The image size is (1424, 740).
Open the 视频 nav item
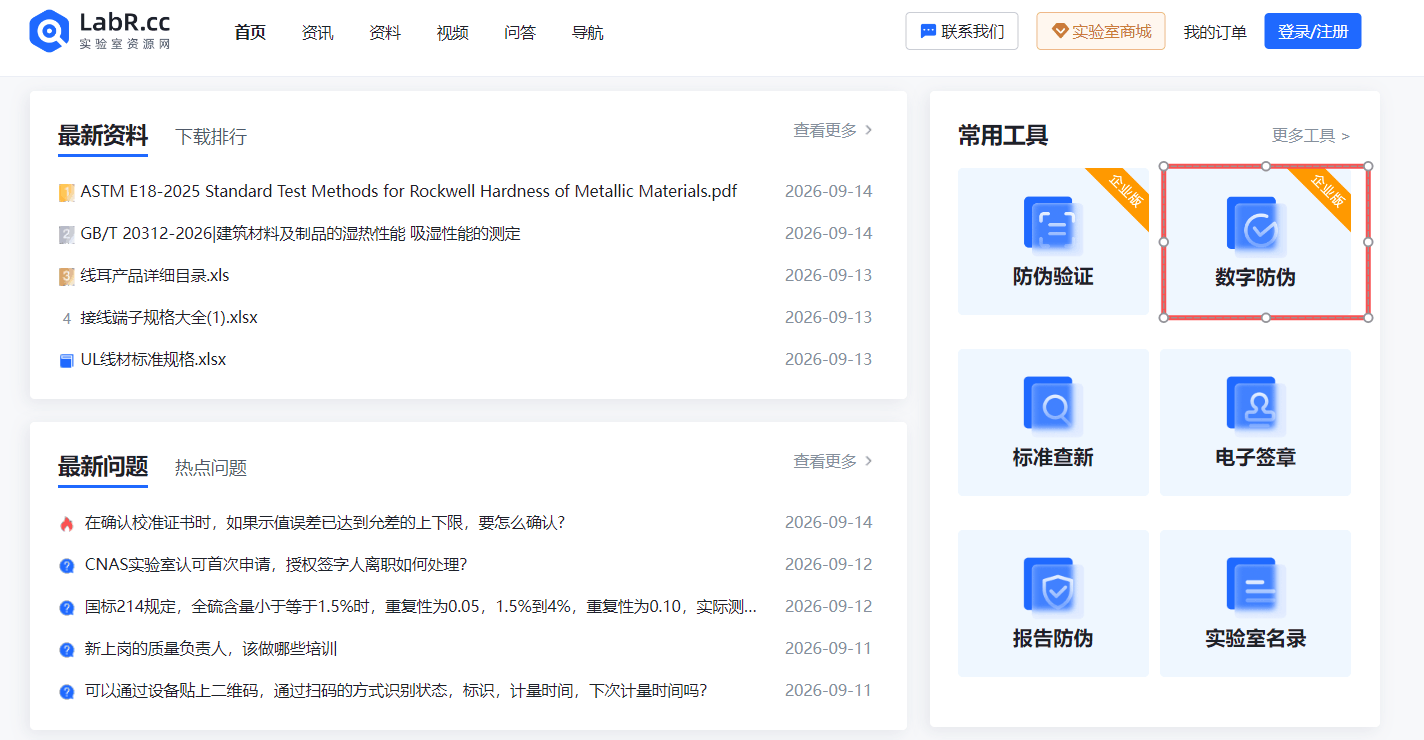pos(452,32)
